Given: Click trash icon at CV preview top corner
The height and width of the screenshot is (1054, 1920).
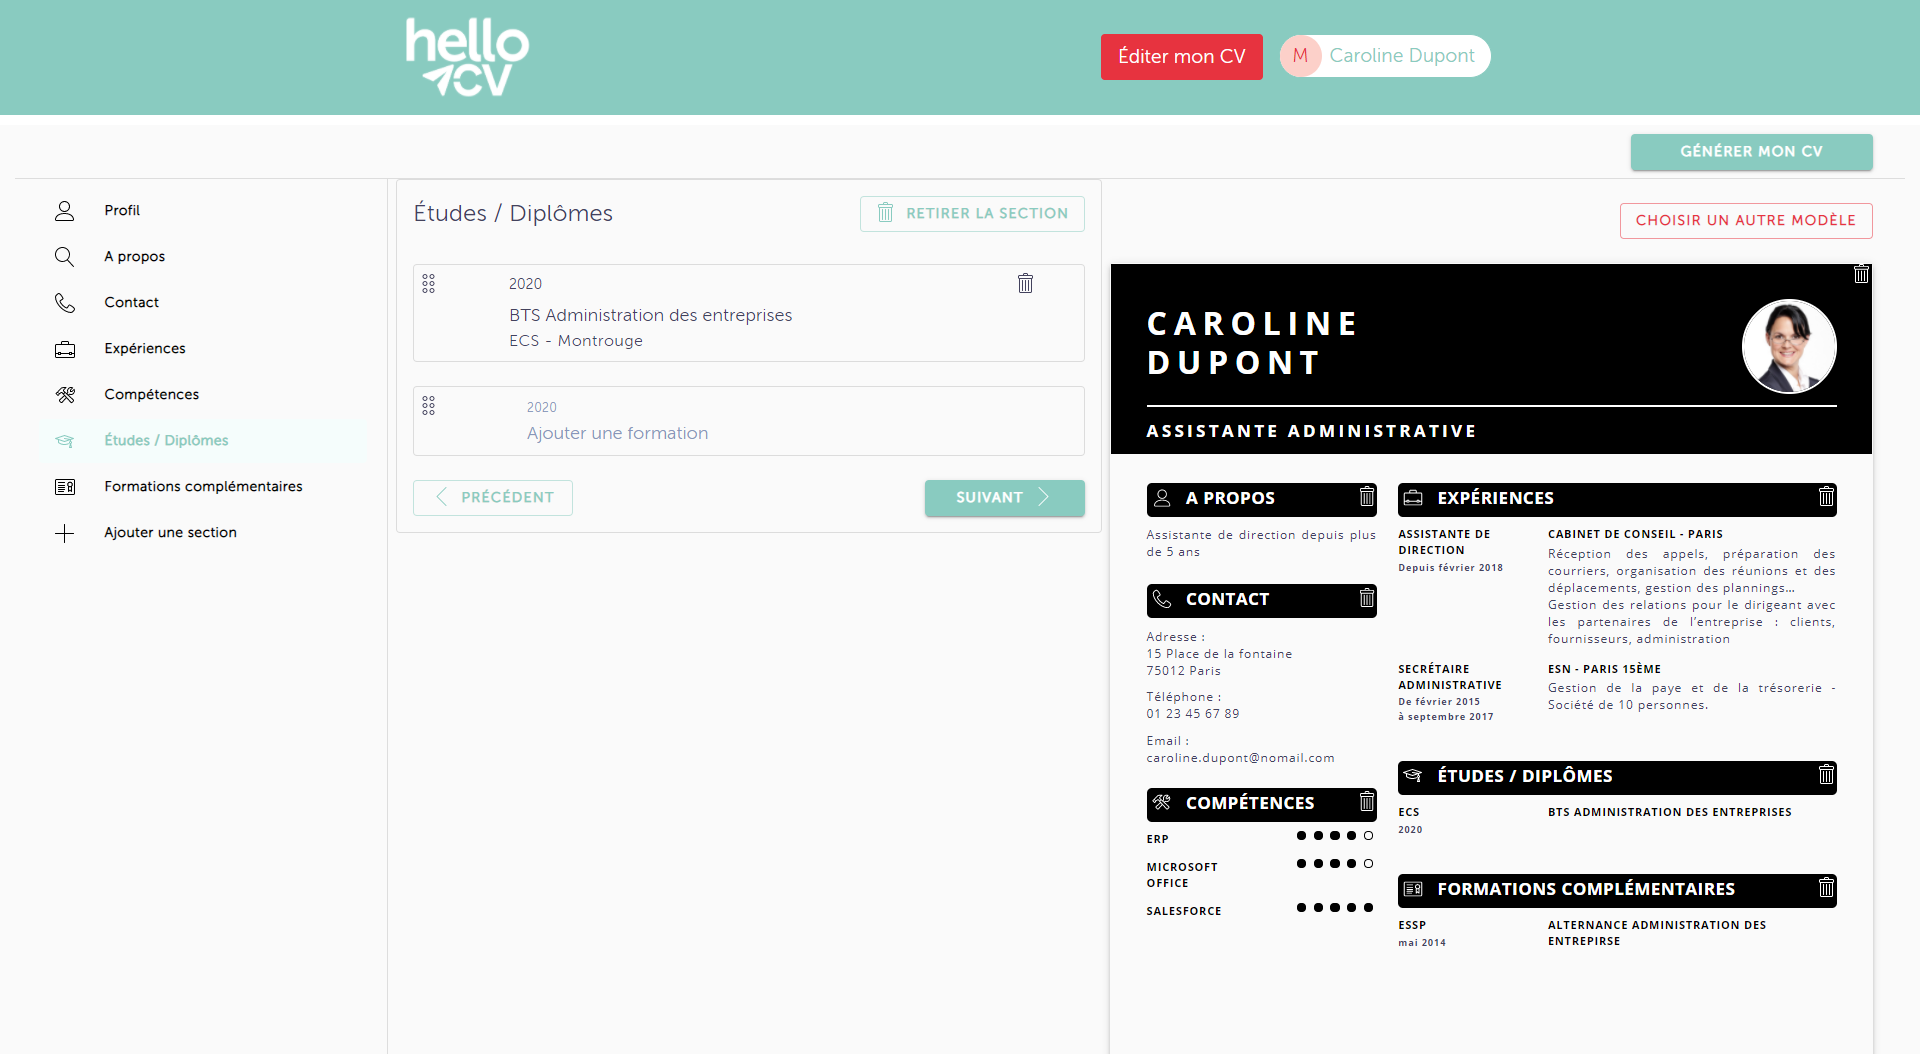Looking at the screenshot, I should [x=1861, y=273].
